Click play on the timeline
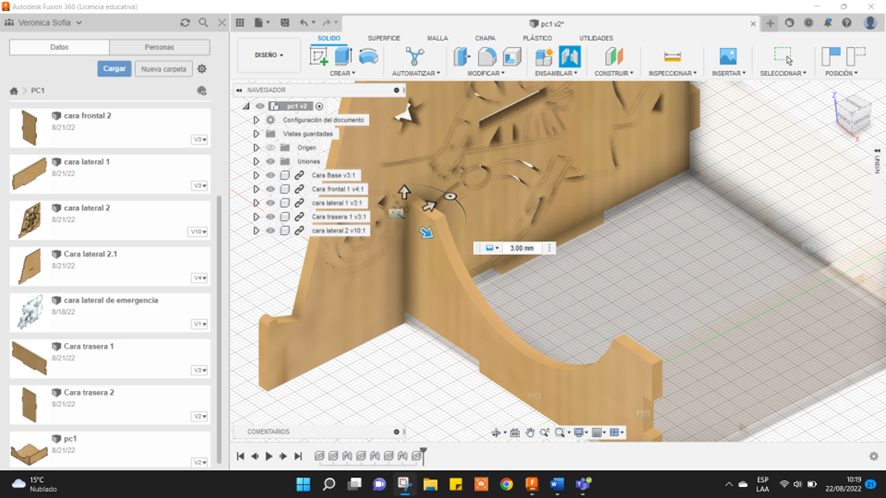The width and height of the screenshot is (886, 498). [x=269, y=456]
